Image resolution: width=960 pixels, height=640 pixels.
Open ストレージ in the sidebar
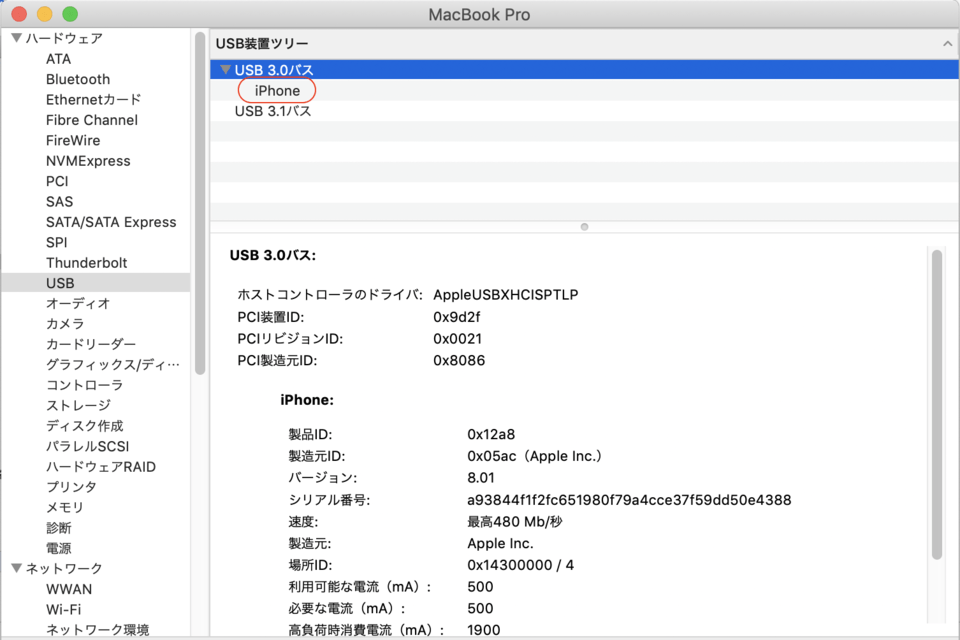(78, 405)
